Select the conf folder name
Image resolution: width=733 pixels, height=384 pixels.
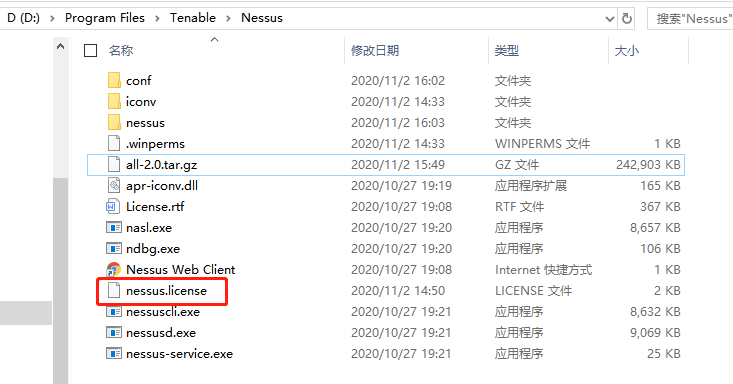point(138,80)
